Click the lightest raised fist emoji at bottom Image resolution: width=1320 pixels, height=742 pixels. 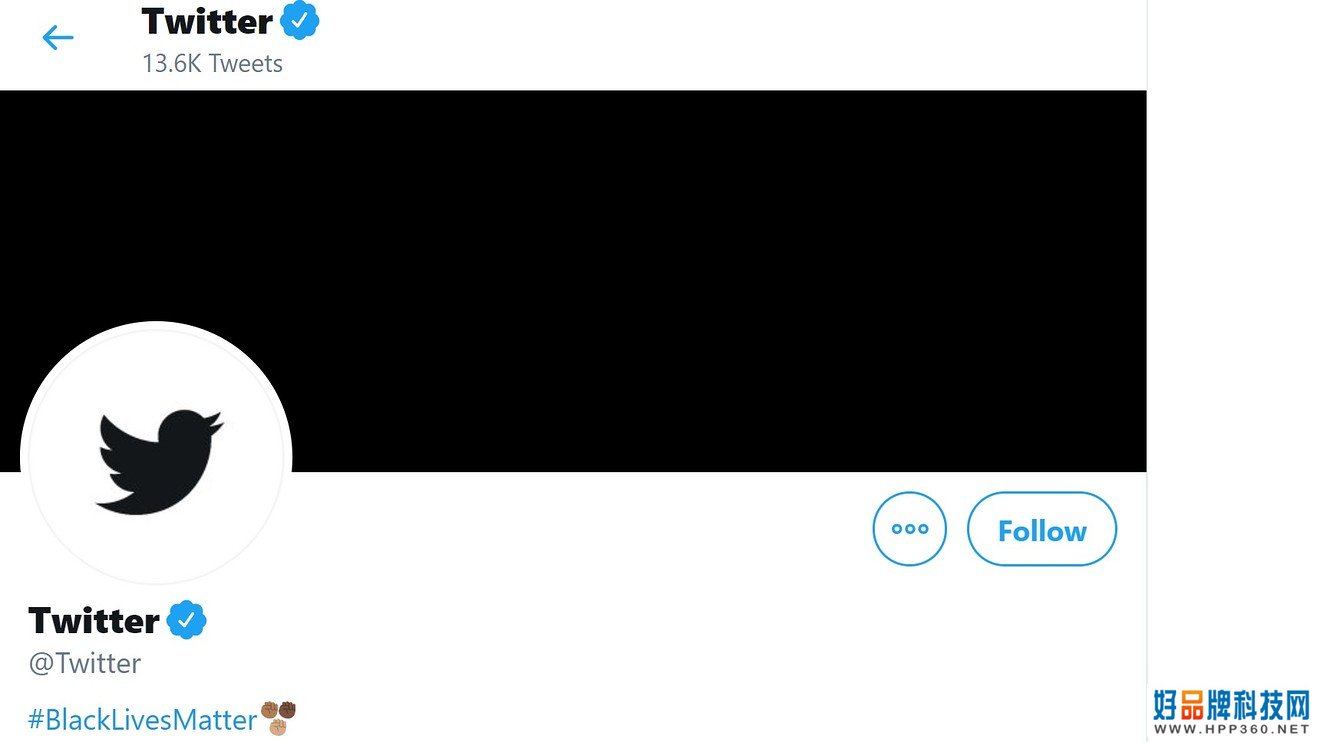[x=278, y=726]
